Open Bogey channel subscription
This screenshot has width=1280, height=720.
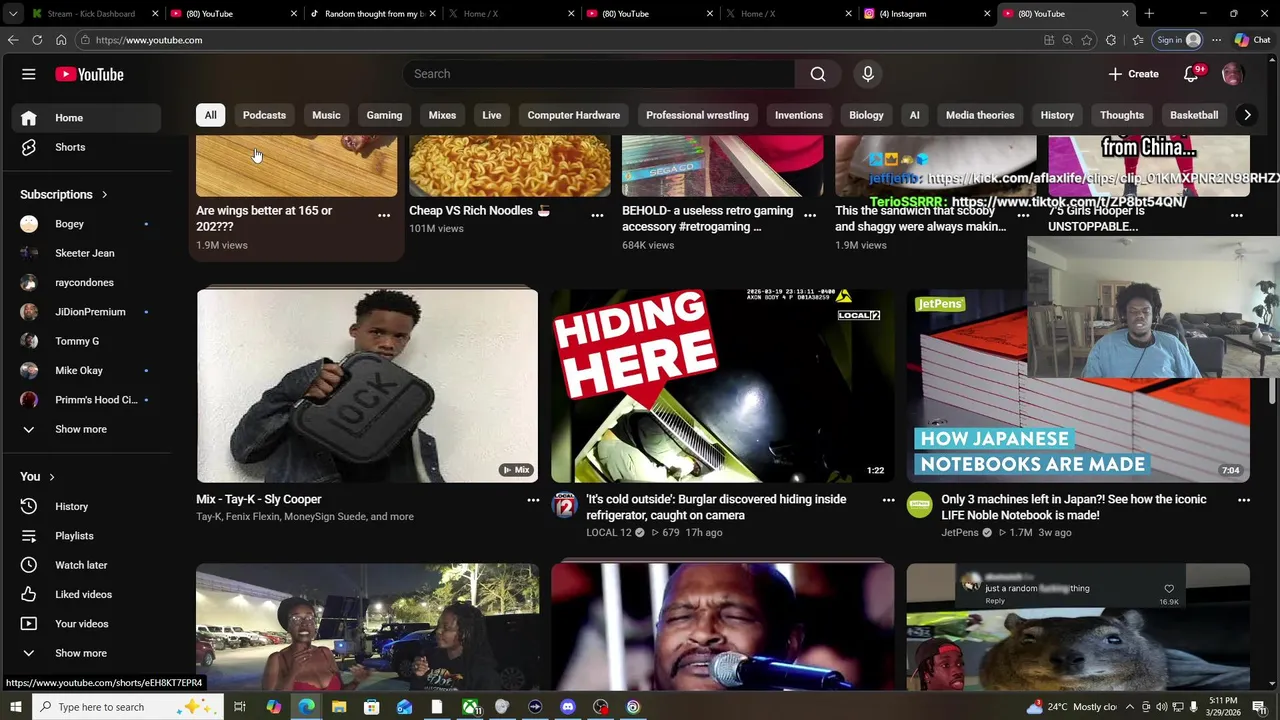point(86,224)
